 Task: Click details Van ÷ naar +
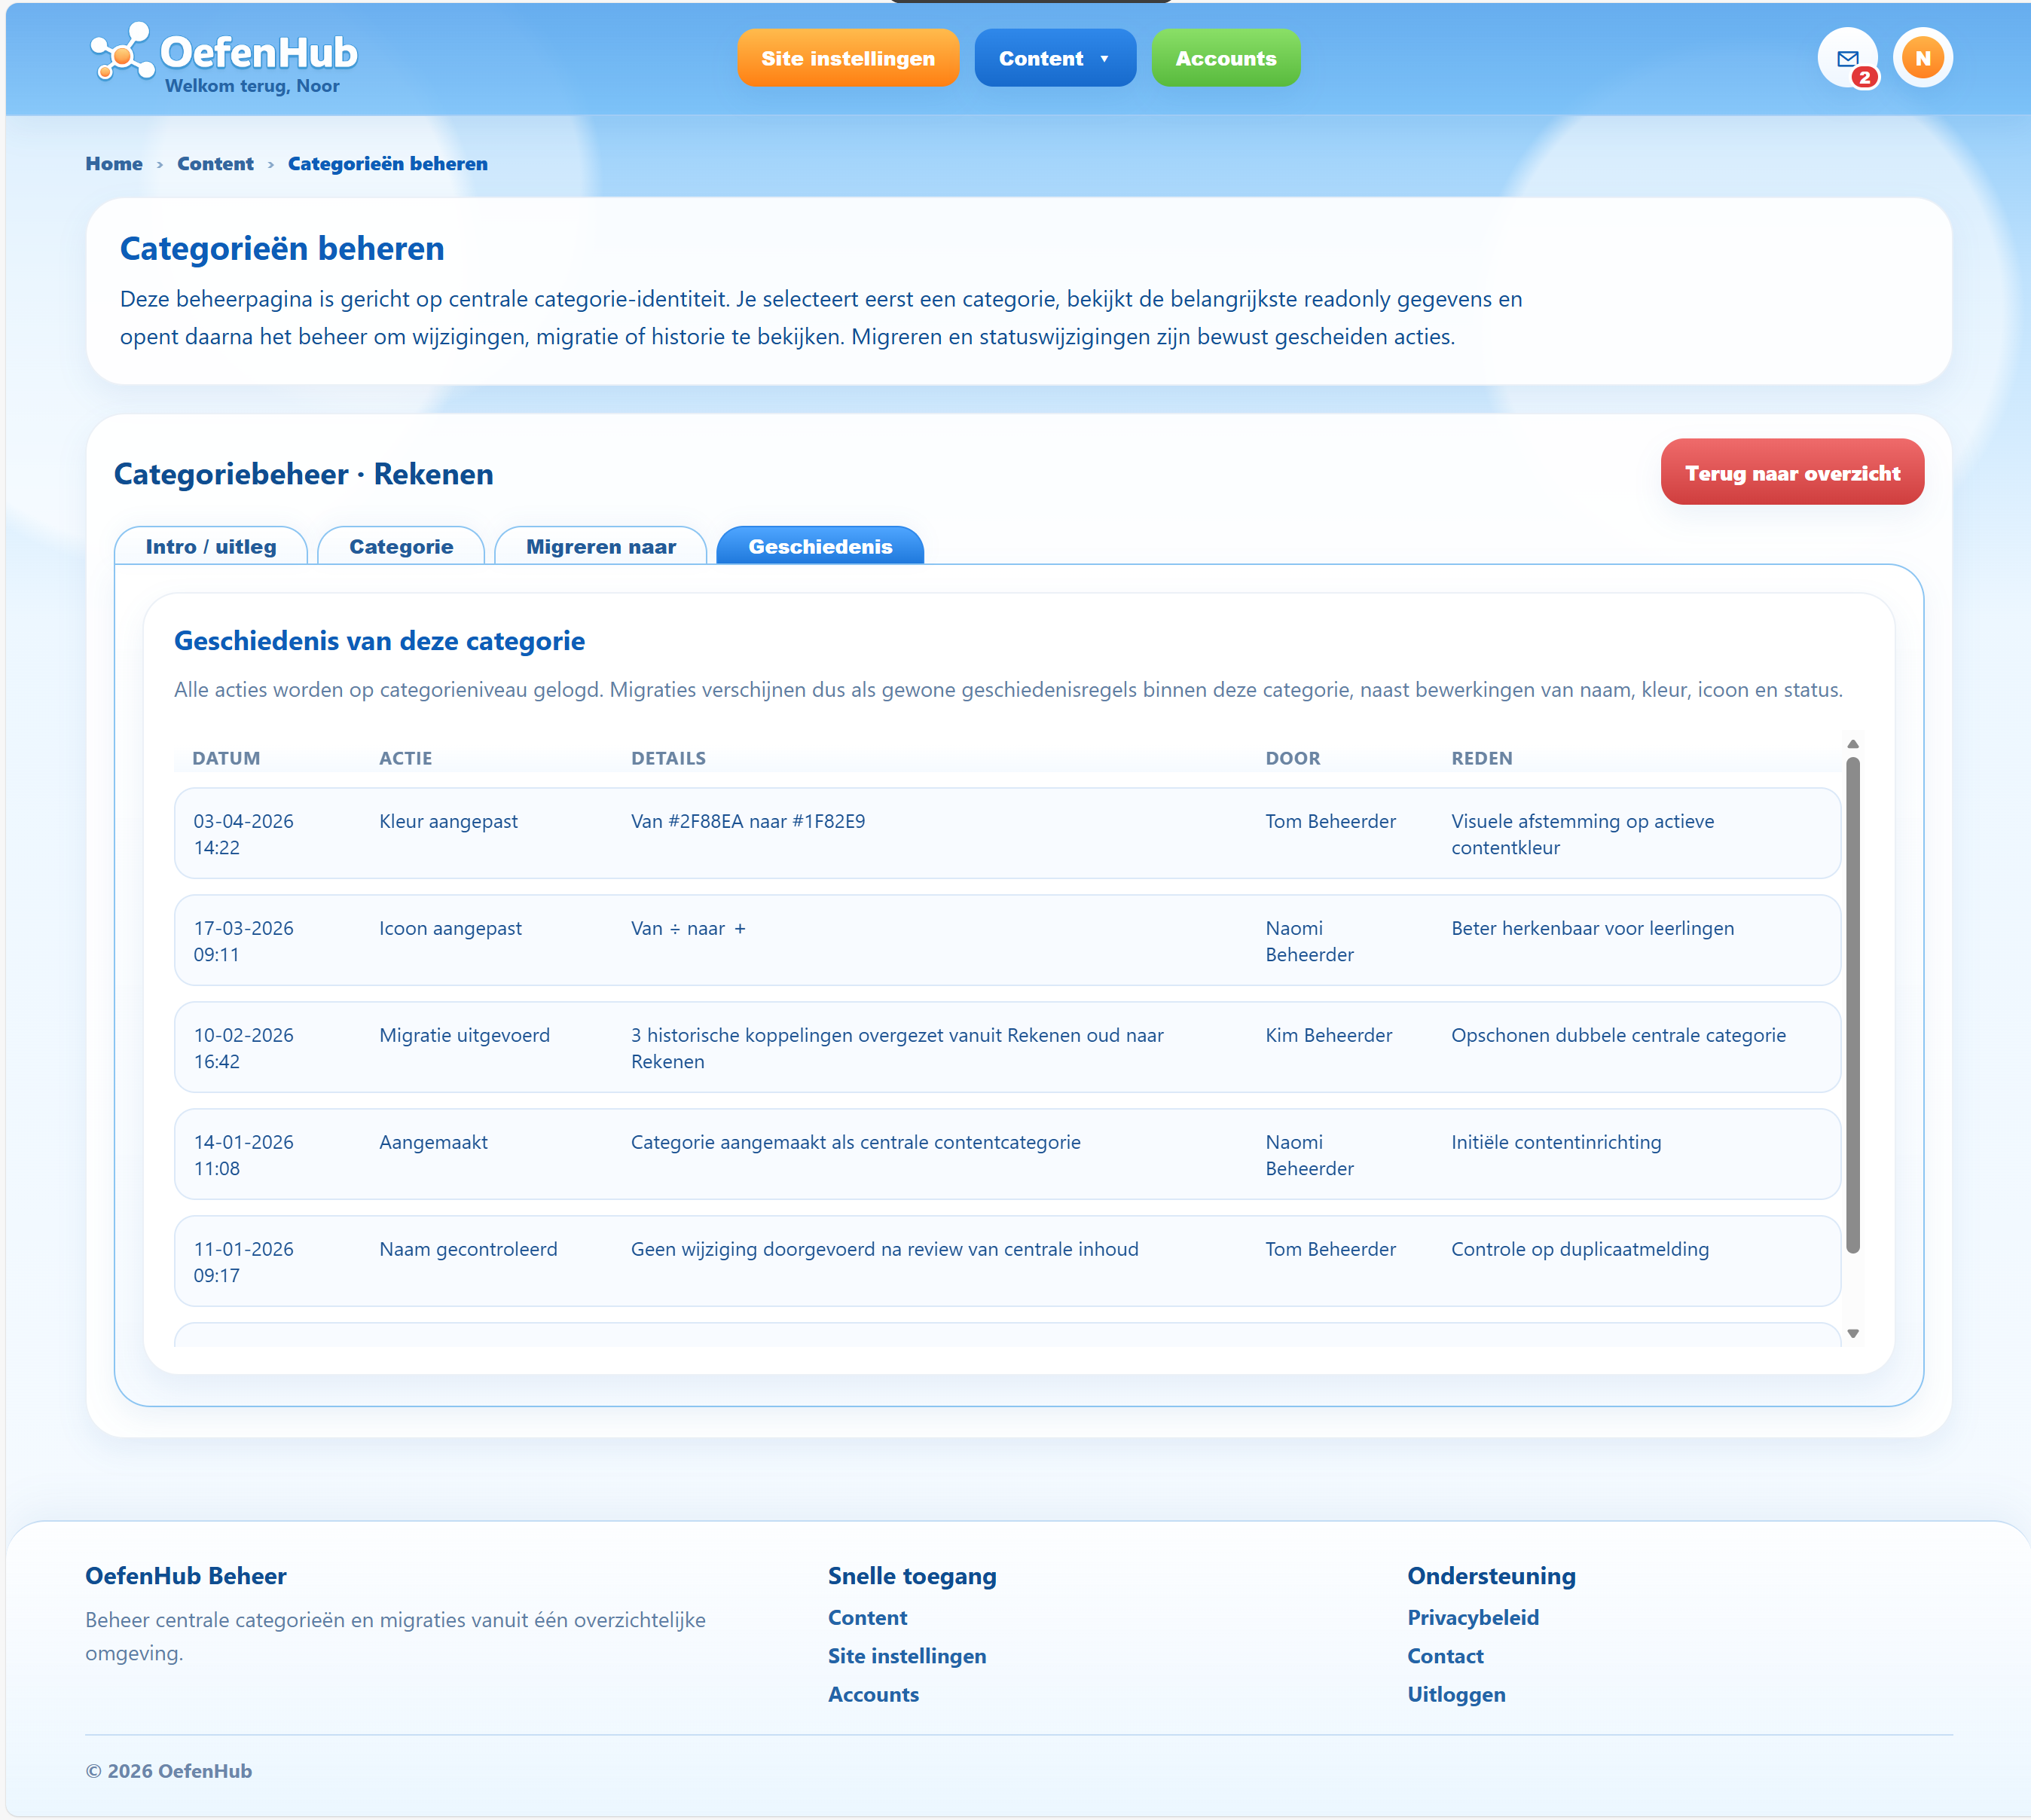coord(688,928)
